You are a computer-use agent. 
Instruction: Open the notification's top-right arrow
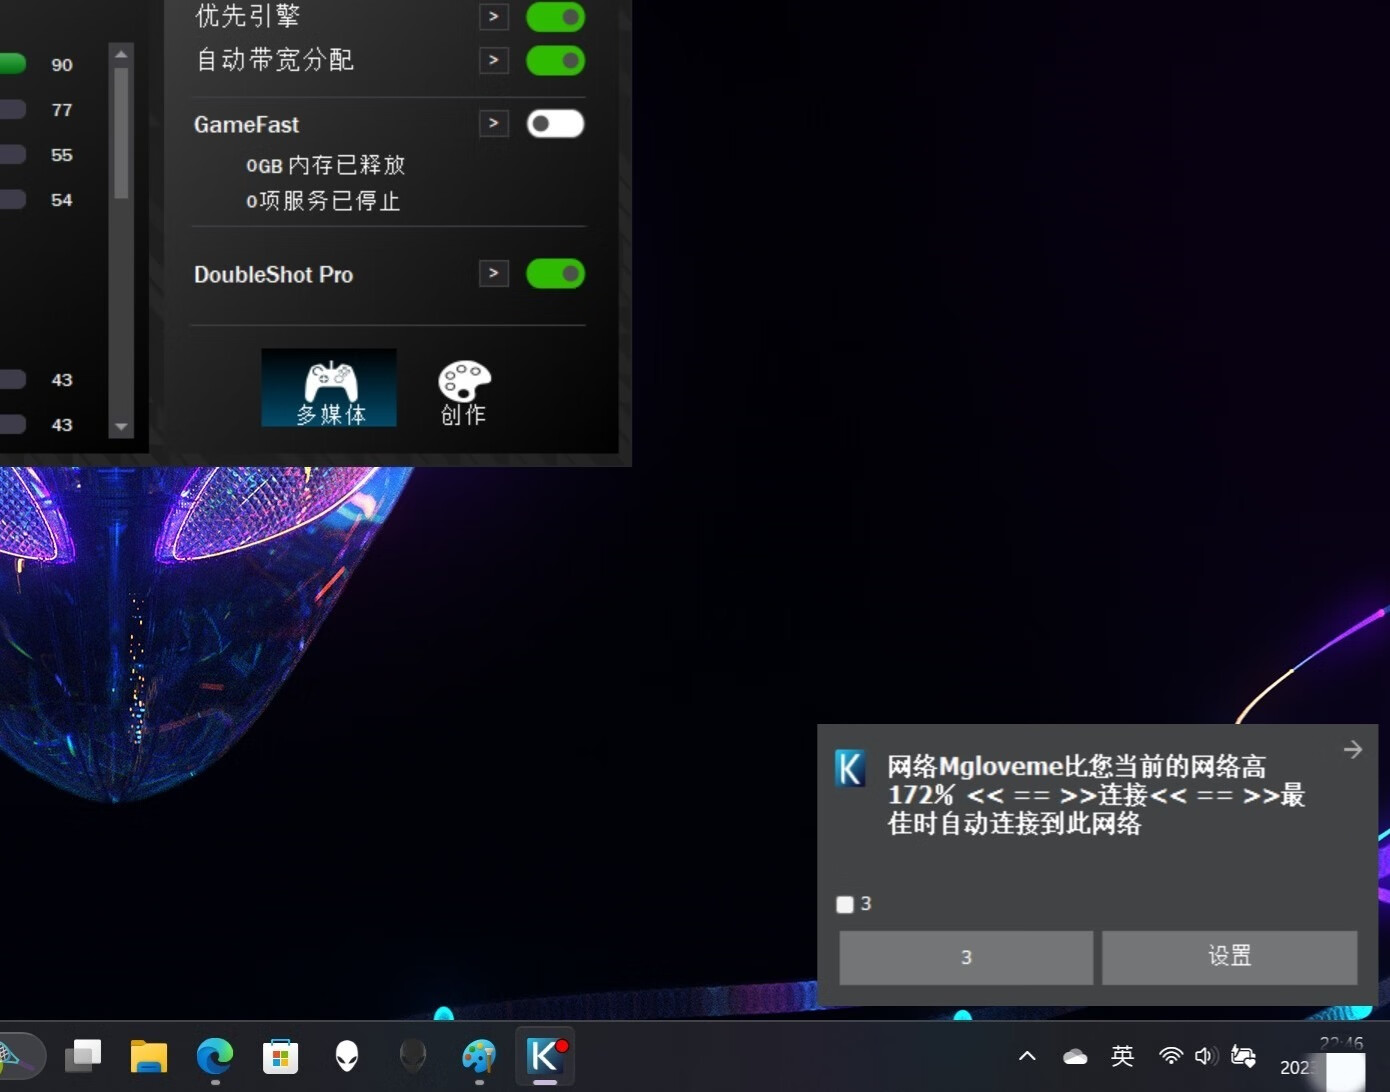coord(1352,748)
